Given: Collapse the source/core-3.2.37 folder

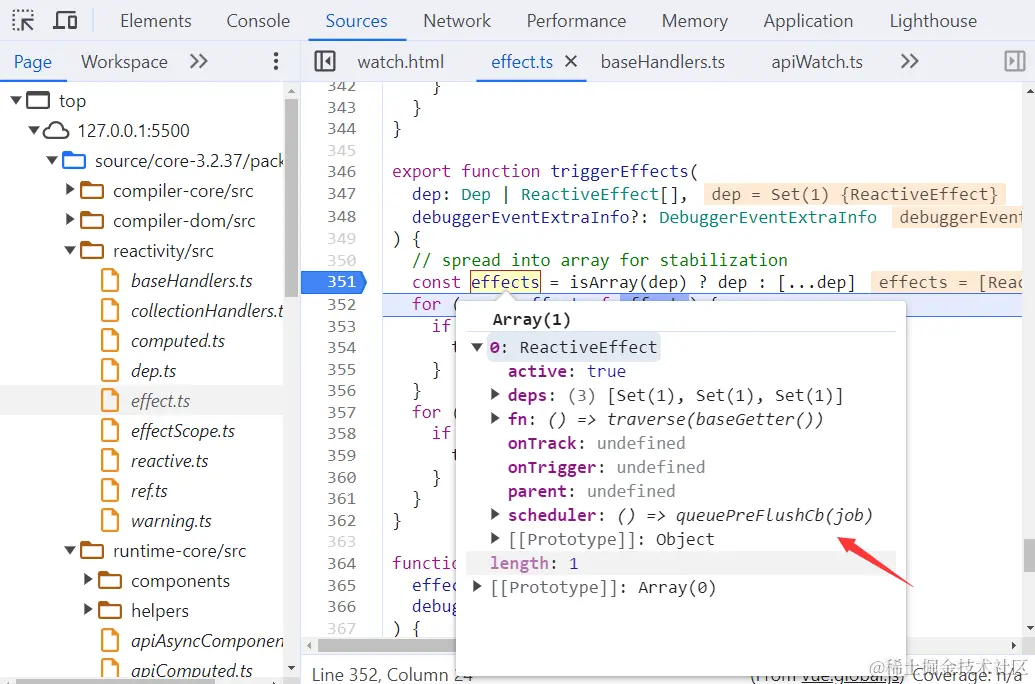Looking at the screenshot, I should (x=51, y=160).
